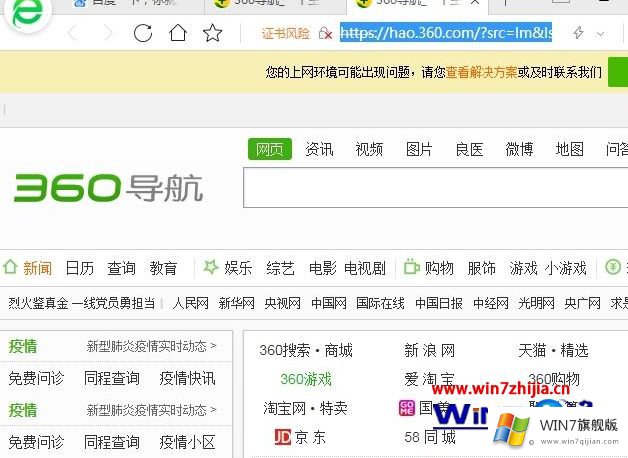Select the 图片 search tab
The width and height of the screenshot is (628, 458).
click(x=419, y=149)
